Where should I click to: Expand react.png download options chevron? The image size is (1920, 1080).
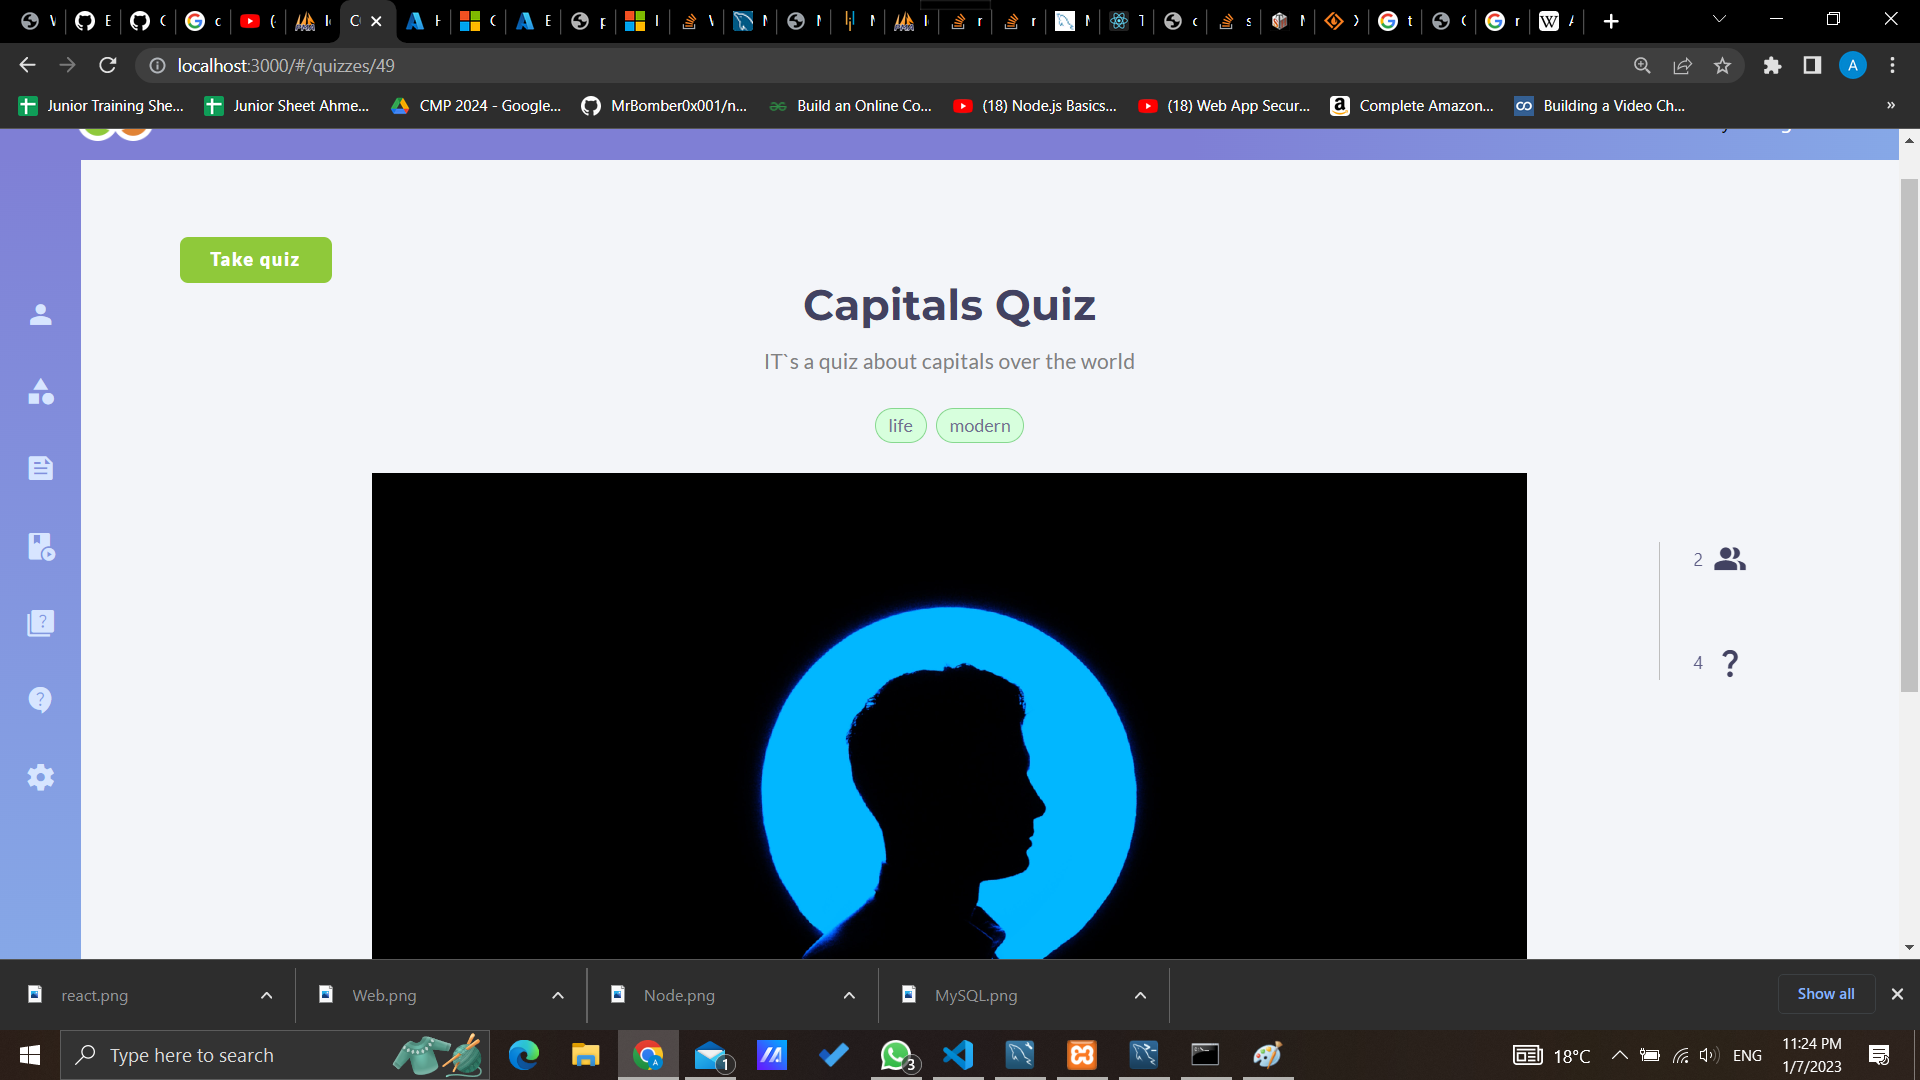266,995
